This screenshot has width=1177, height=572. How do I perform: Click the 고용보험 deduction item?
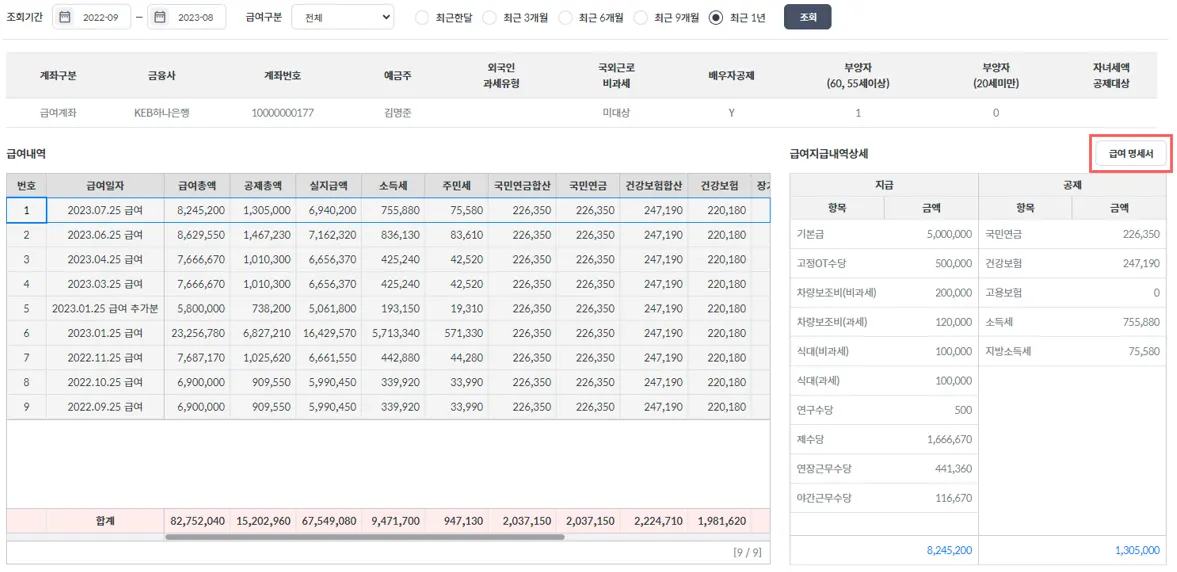click(x=1003, y=293)
